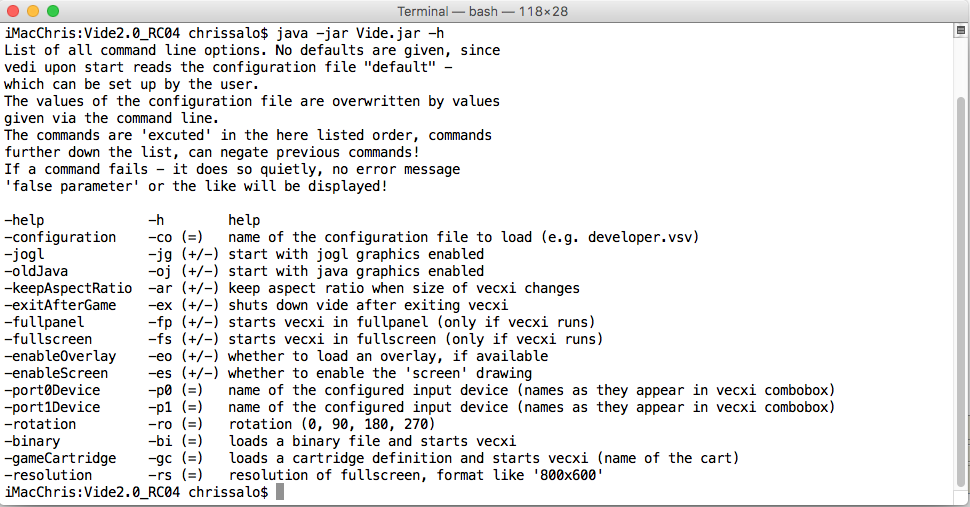
Task: Click the "-resolution" option text
Action: point(49,475)
